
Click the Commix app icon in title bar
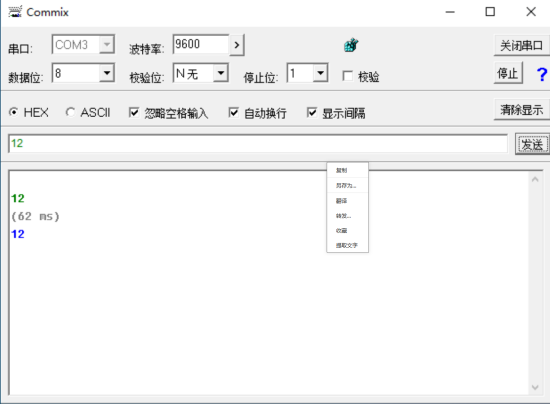pyautogui.click(x=15, y=12)
